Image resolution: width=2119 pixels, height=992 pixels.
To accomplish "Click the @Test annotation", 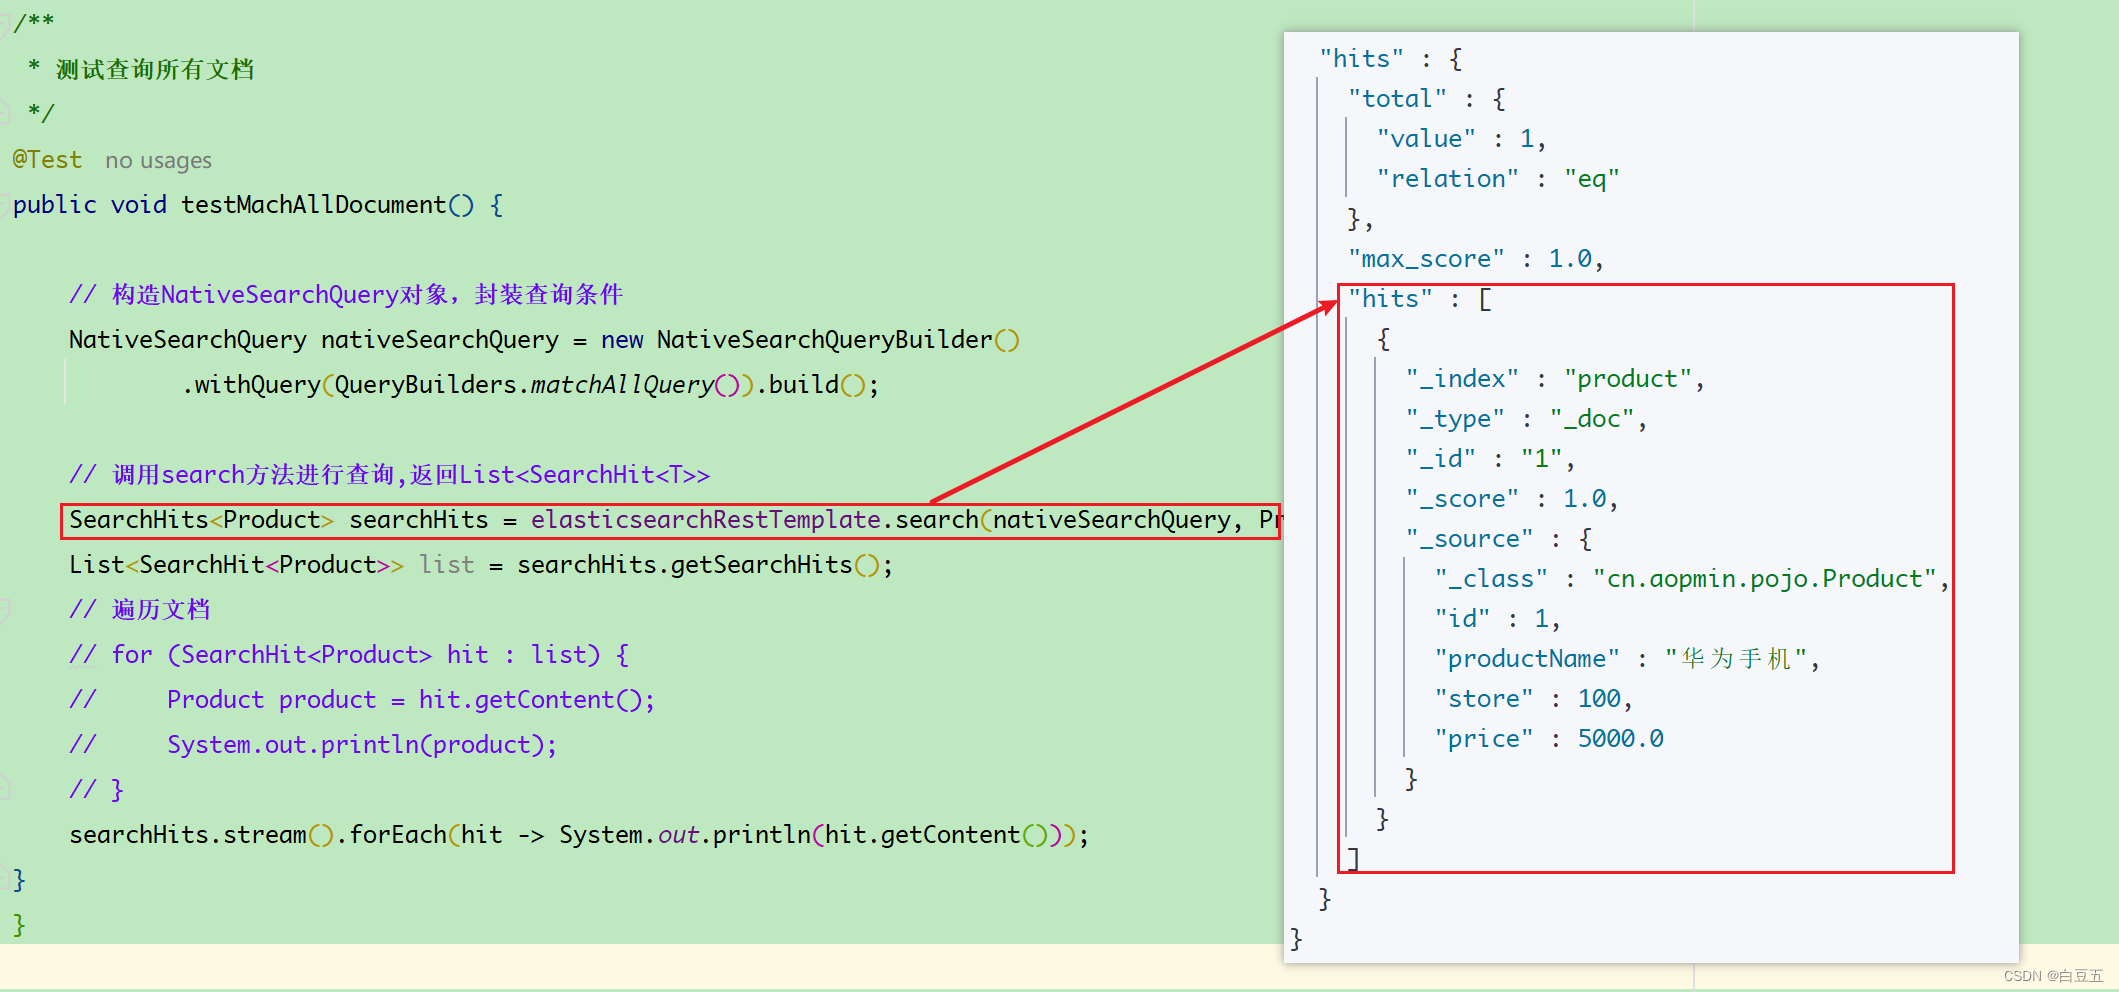I will 47,160.
